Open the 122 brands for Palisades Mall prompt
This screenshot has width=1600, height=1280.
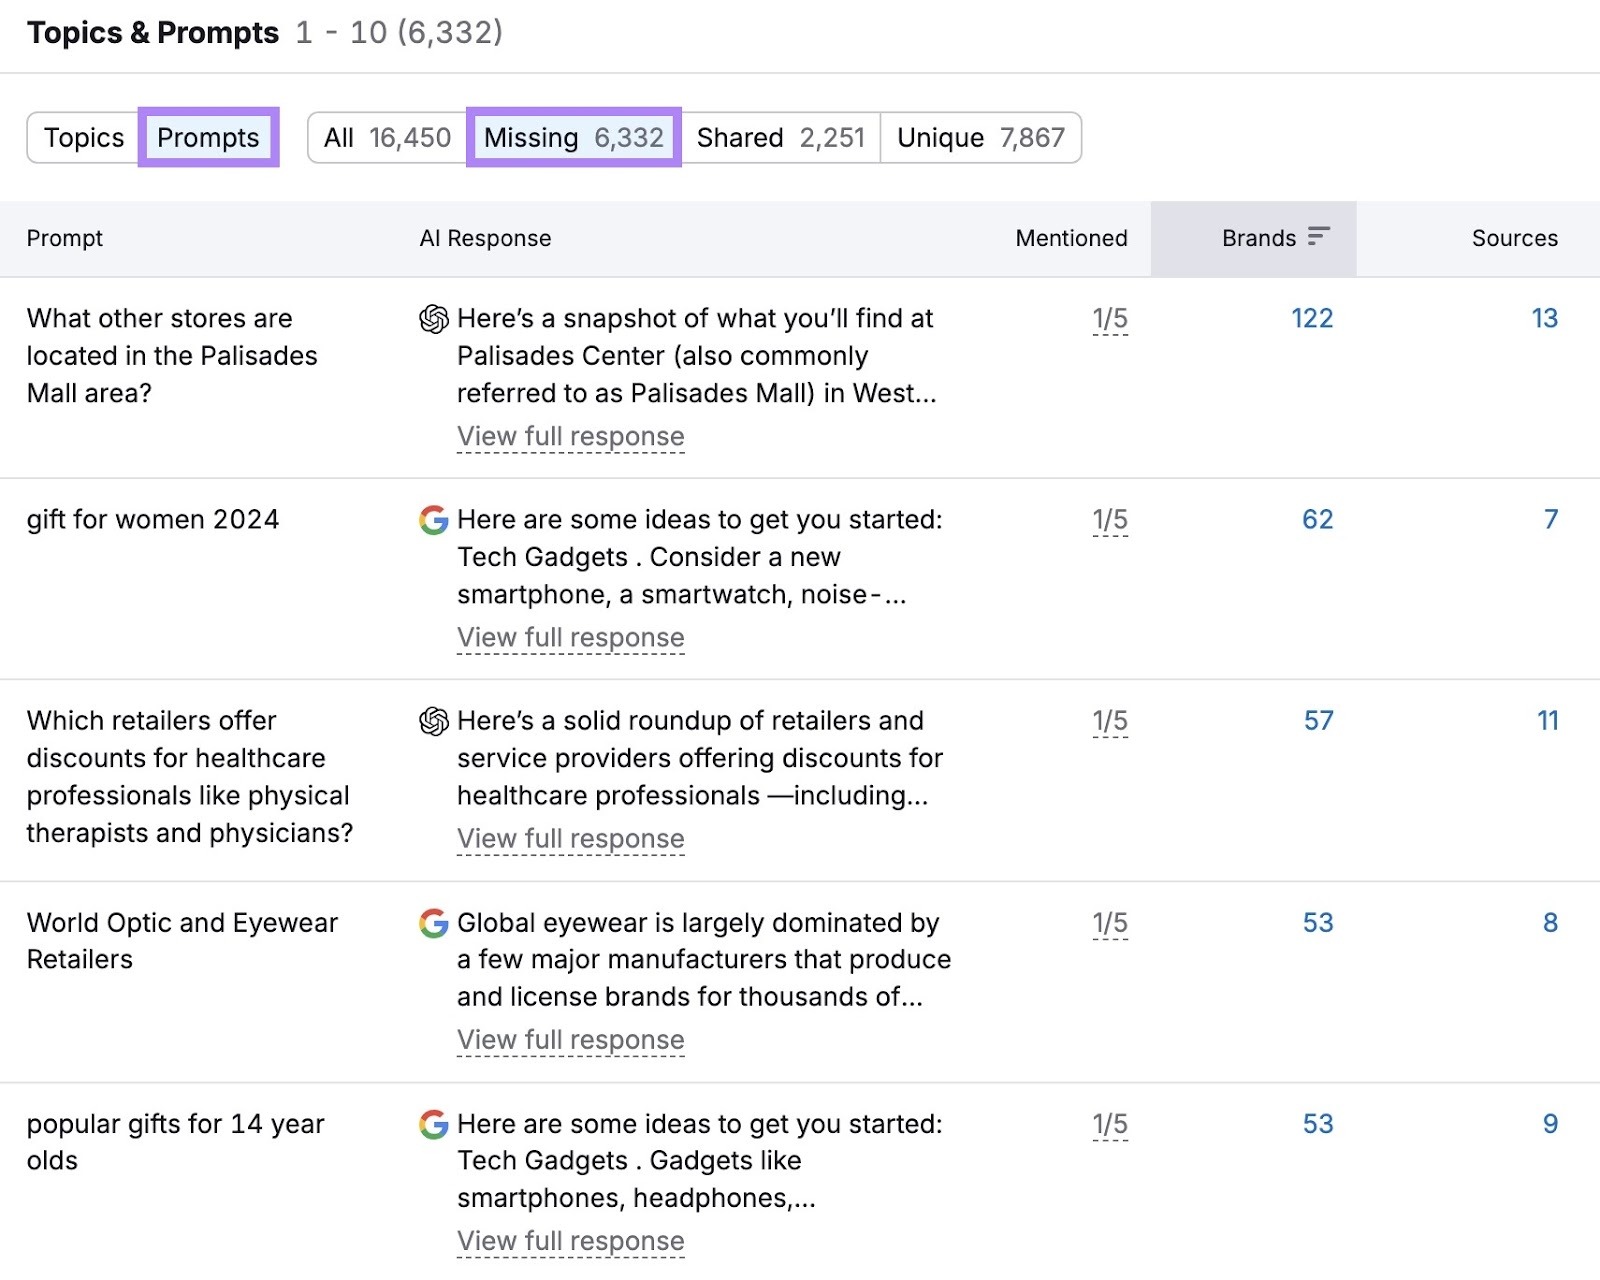(1312, 318)
